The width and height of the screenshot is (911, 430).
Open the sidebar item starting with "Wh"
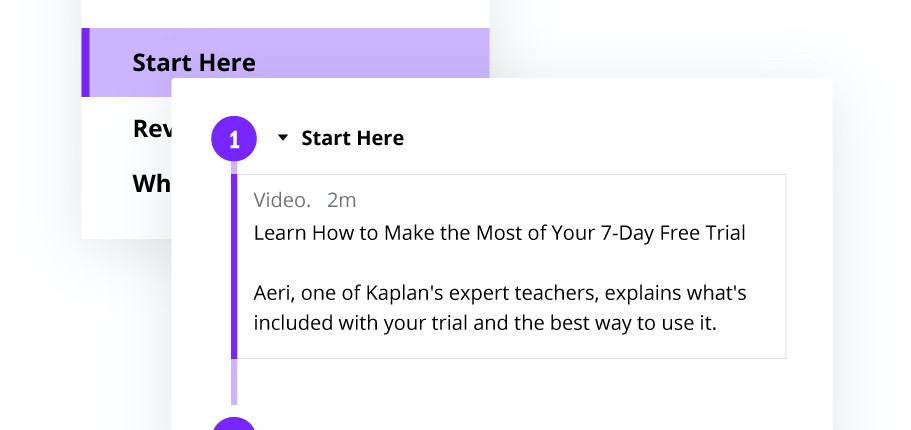[x=152, y=184]
